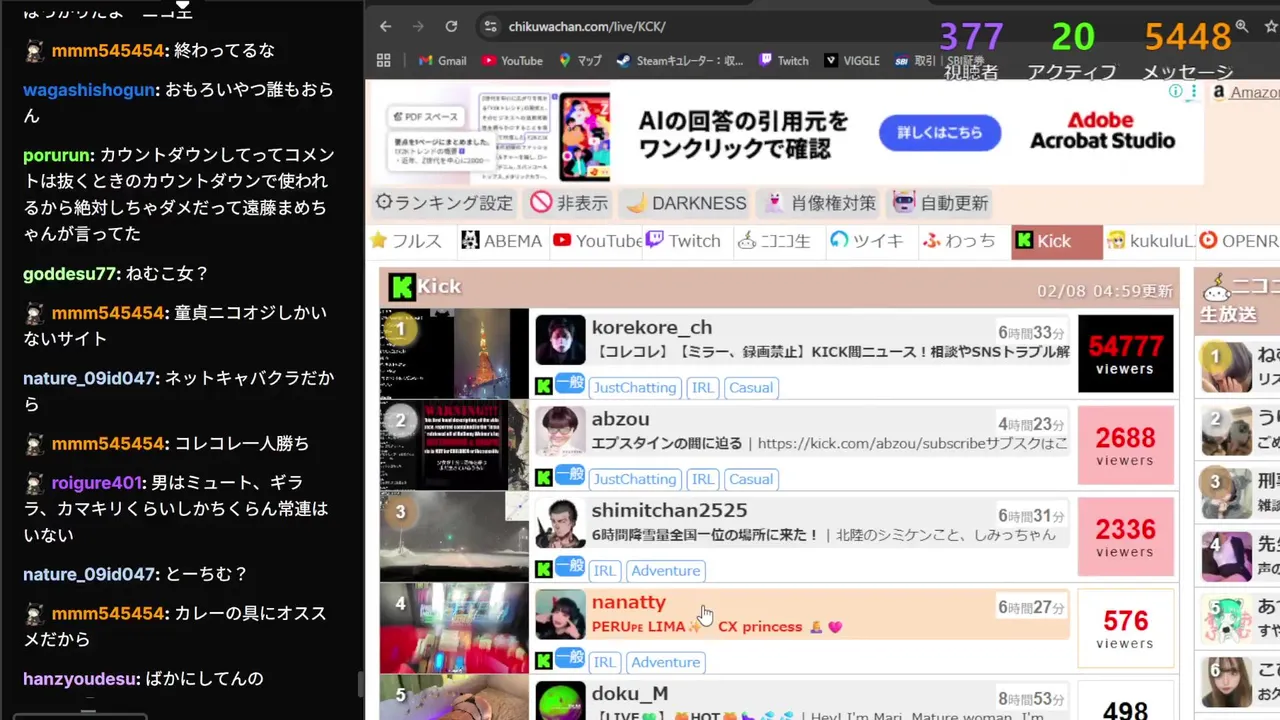This screenshot has height=720, width=1280.
Task: Open abzou stream thumbnail
Action: (454, 445)
